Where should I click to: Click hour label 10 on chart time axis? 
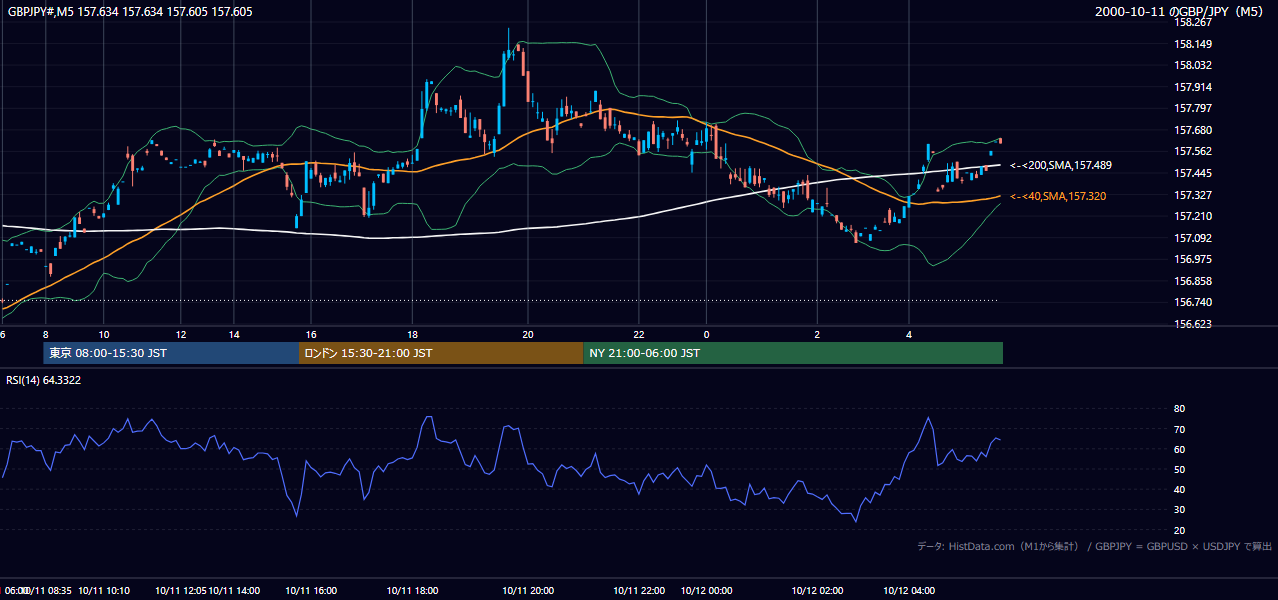click(104, 335)
